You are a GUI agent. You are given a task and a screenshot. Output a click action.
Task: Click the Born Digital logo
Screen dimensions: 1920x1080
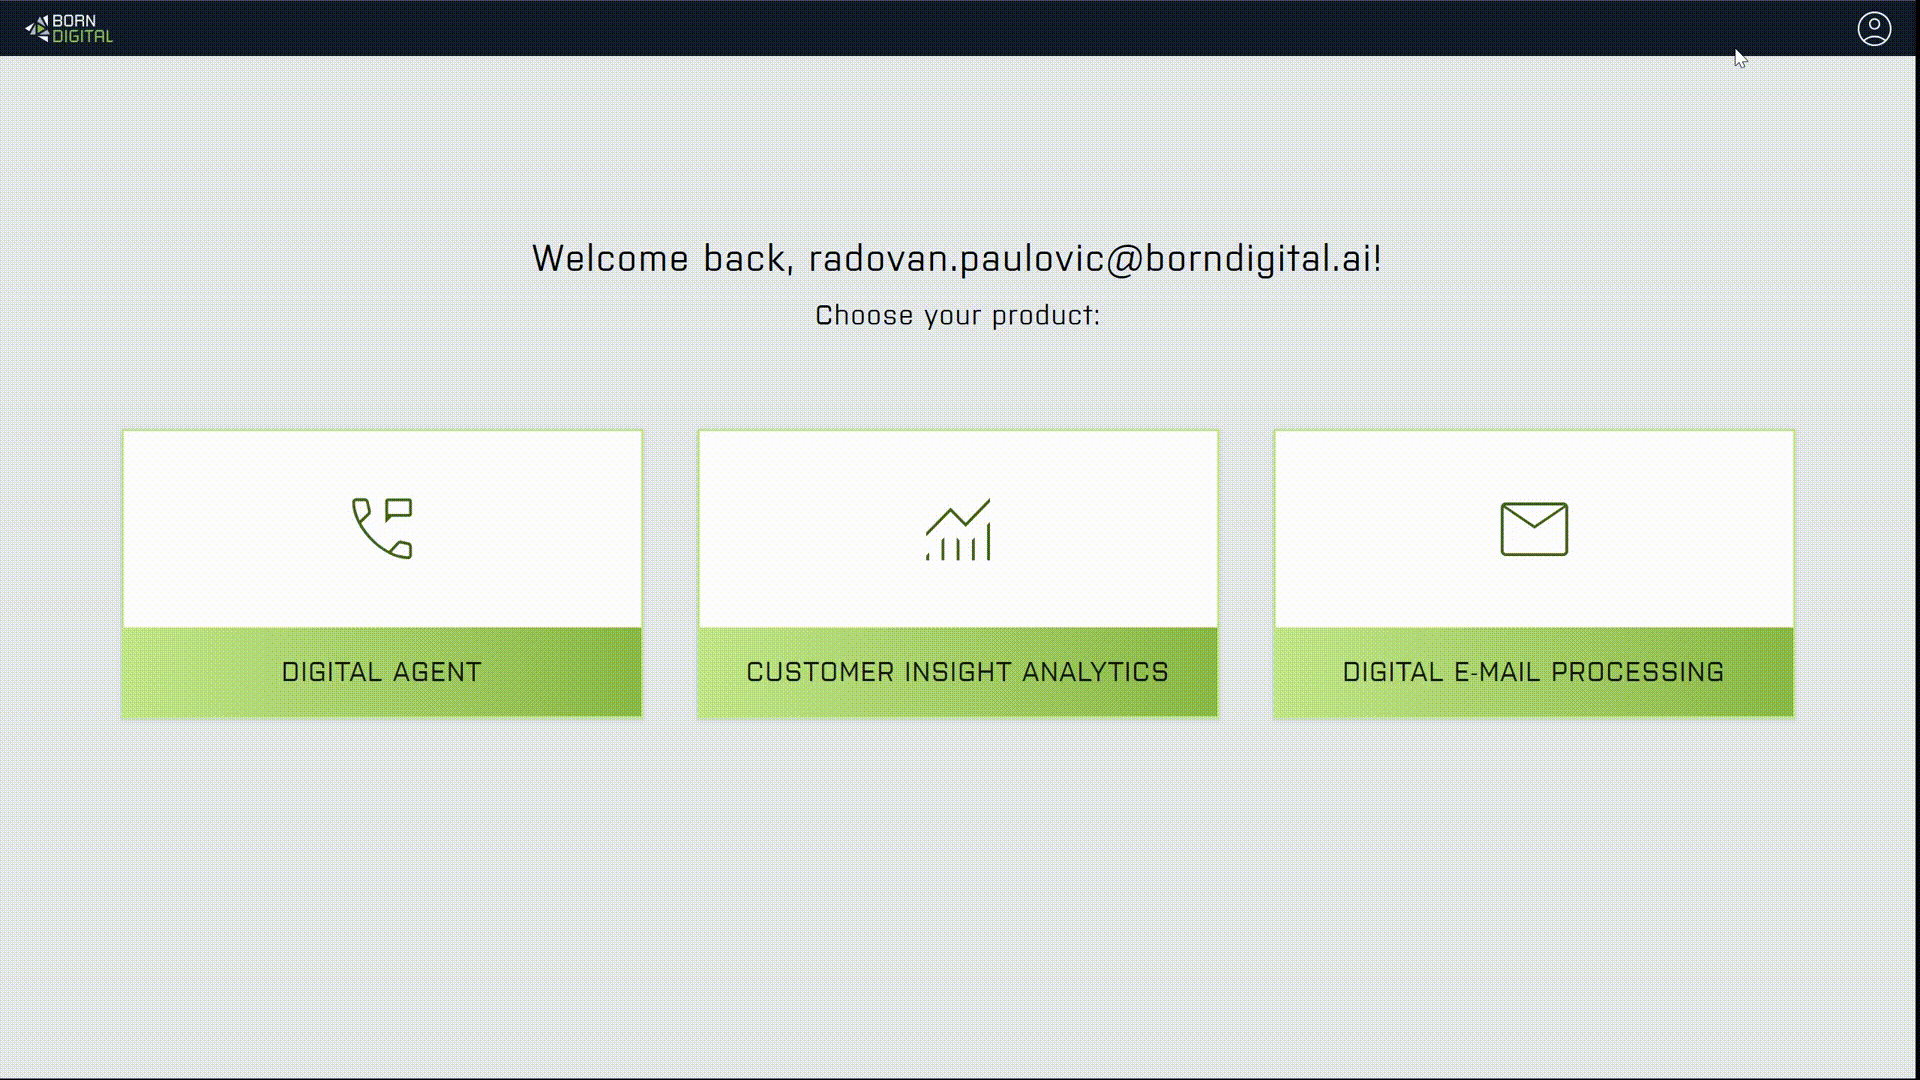point(69,29)
